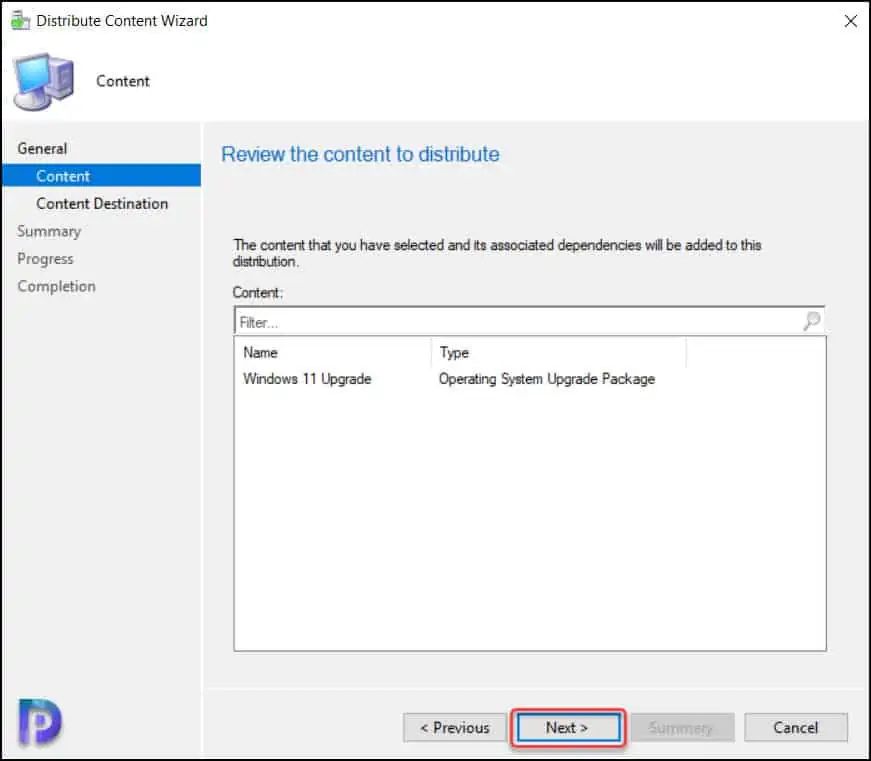Click the Operating System Upgrade Package cell
Viewport: 871px width, 761px height.
tap(547, 379)
